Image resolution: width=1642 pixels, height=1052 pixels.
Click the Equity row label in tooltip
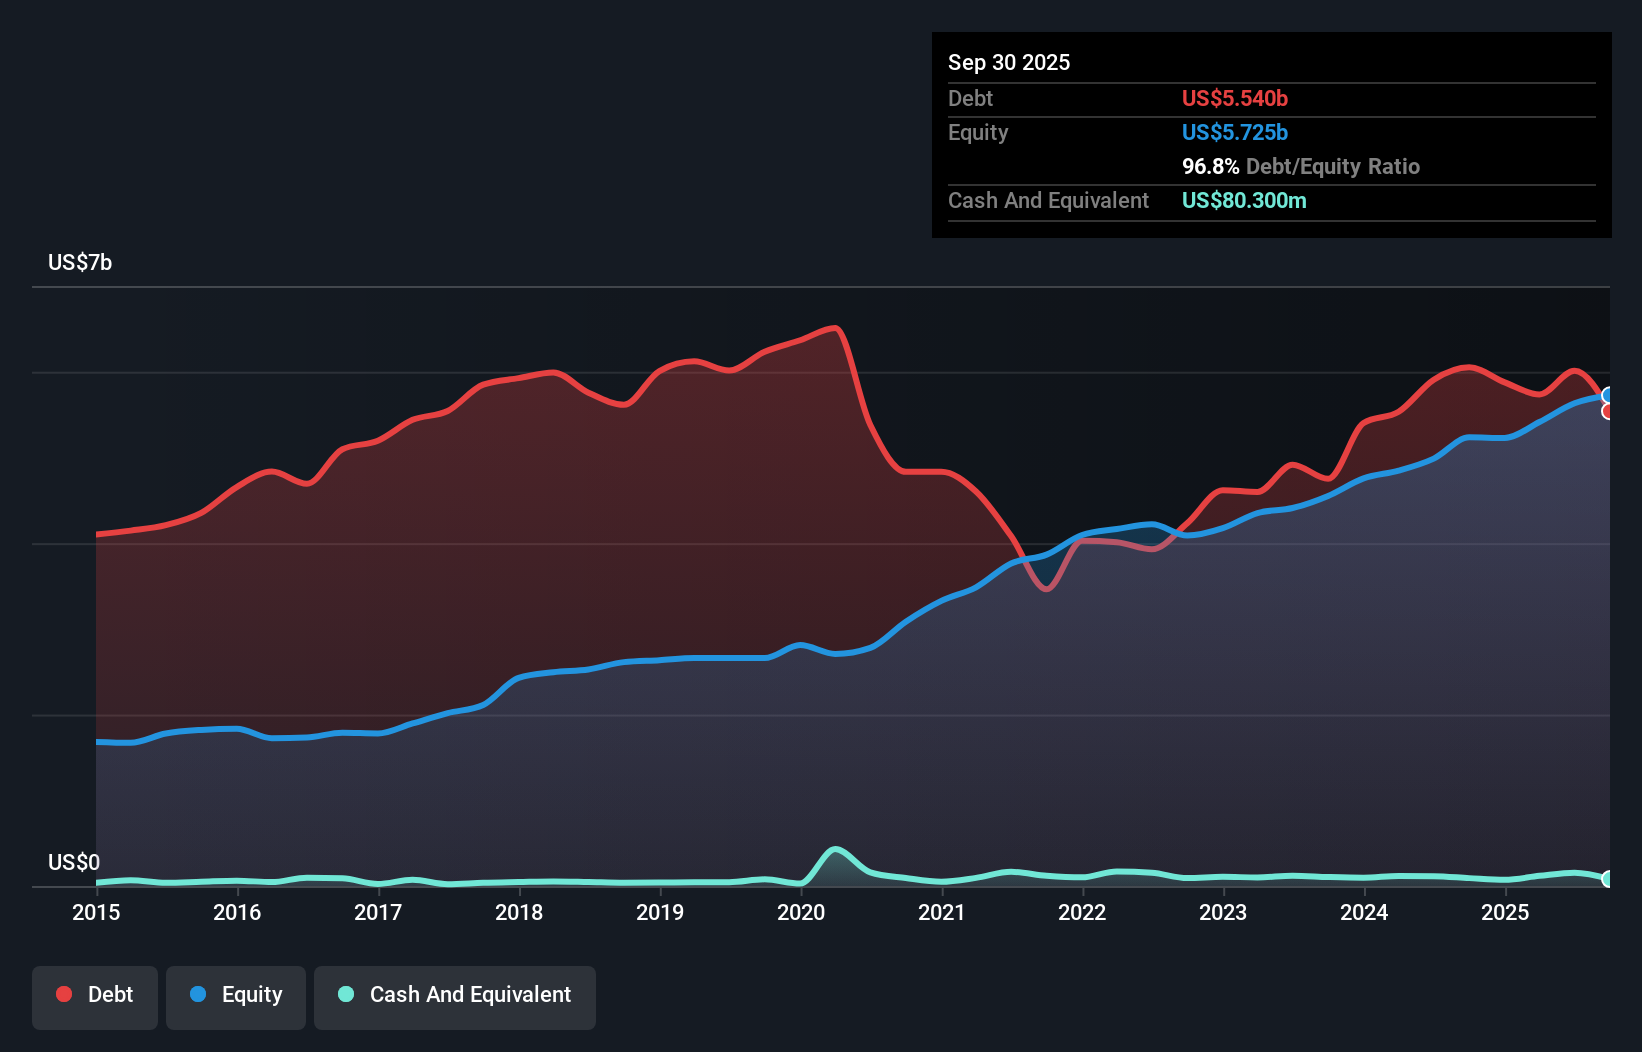[x=978, y=132]
